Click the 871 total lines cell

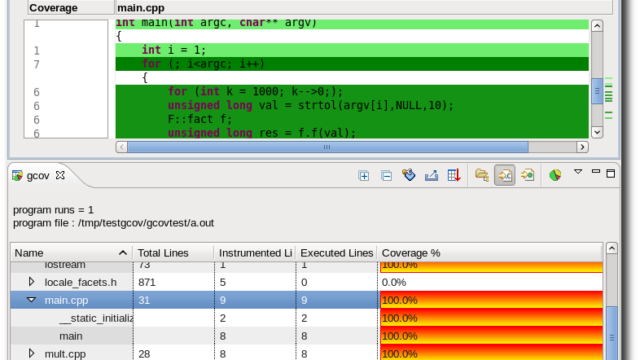point(147,282)
